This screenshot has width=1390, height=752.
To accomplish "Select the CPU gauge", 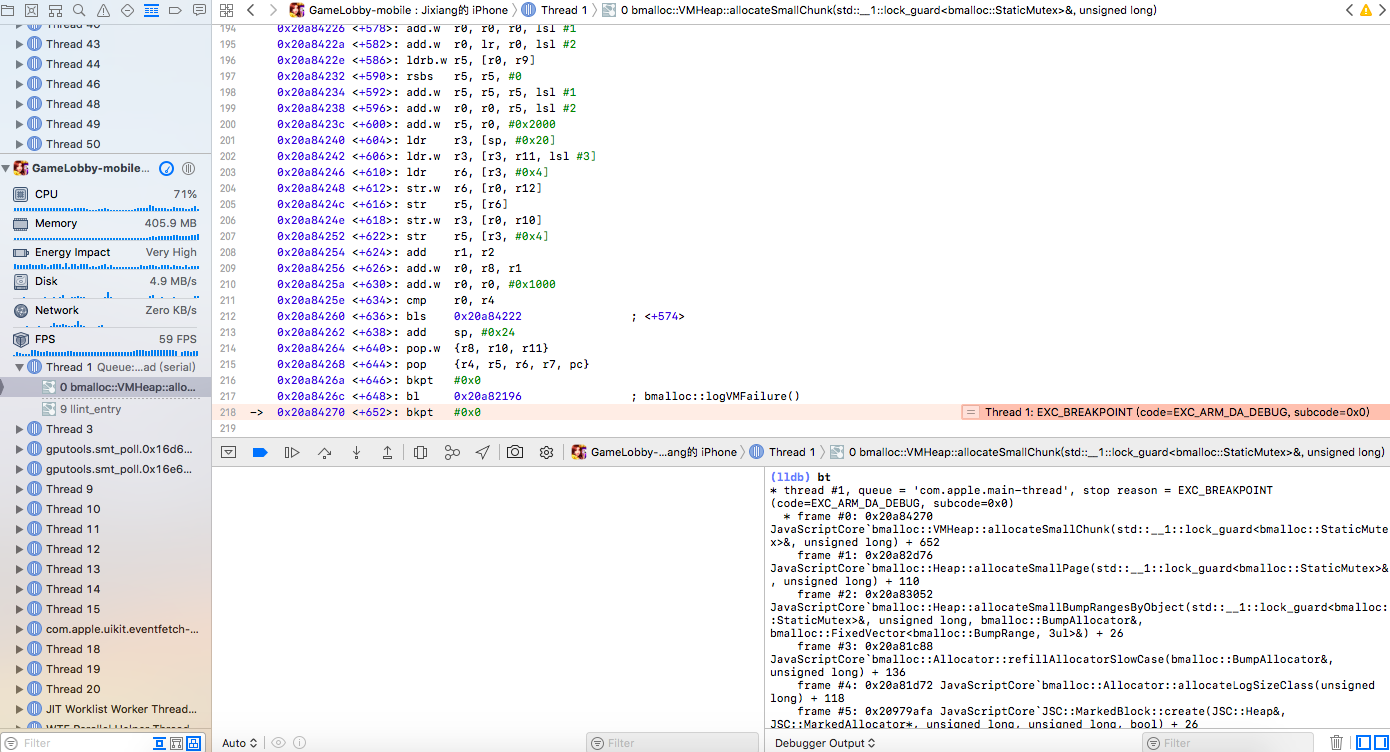I will pyautogui.click(x=105, y=198).
